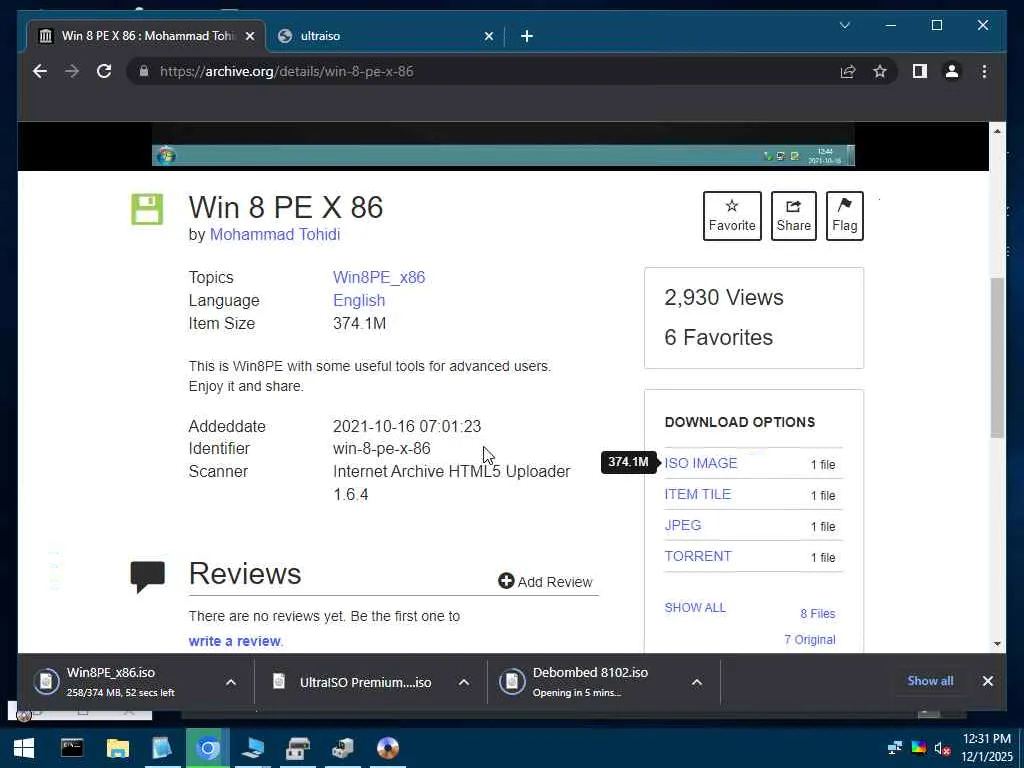Click the browser forward arrow

[72, 71]
